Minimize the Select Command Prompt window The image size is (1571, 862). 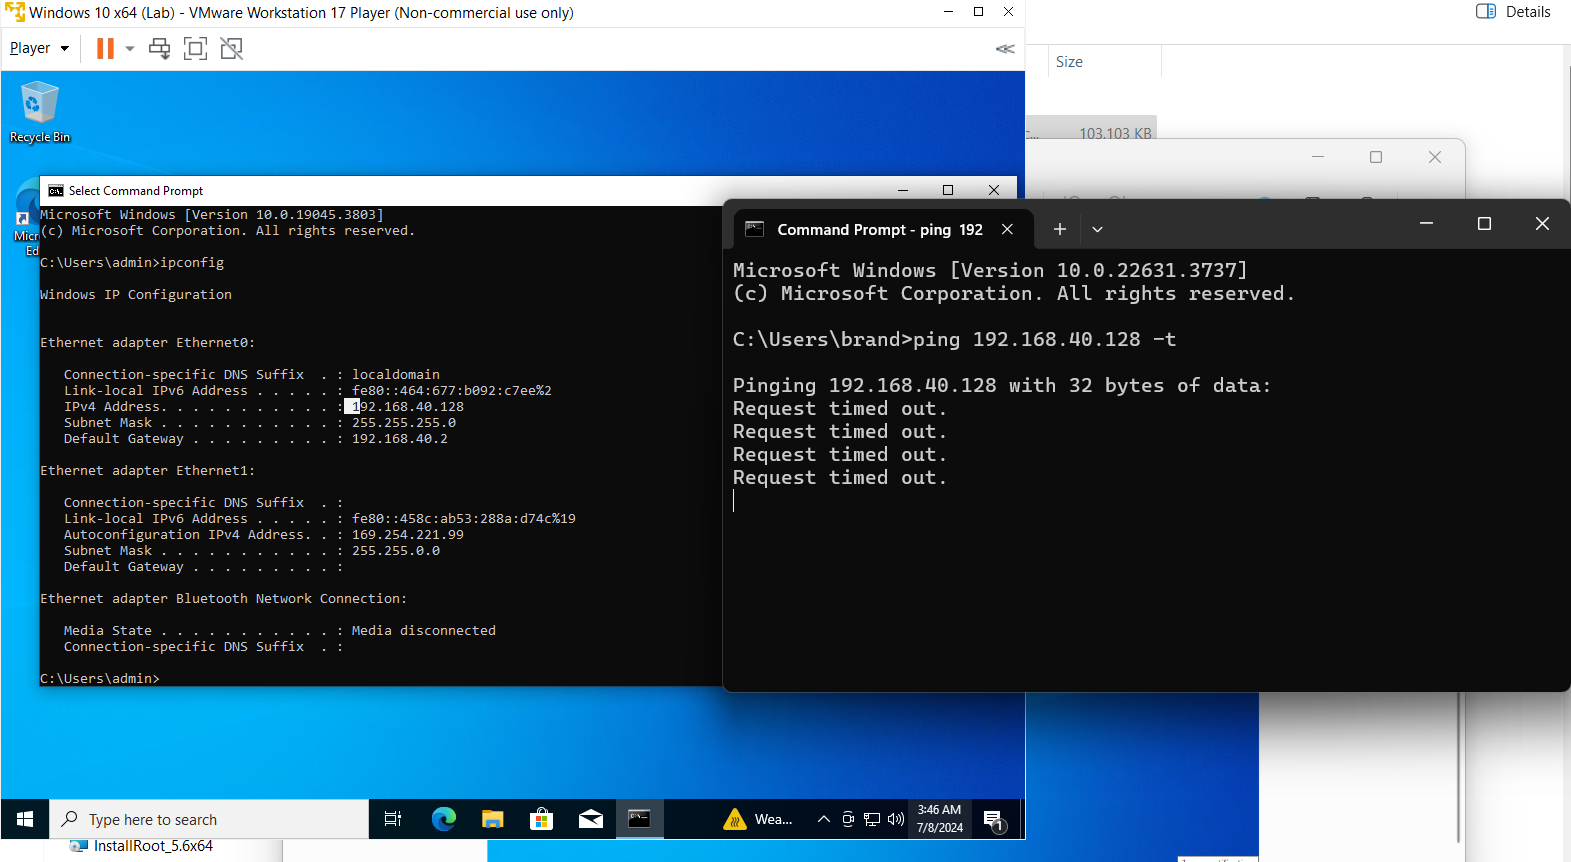coord(902,190)
